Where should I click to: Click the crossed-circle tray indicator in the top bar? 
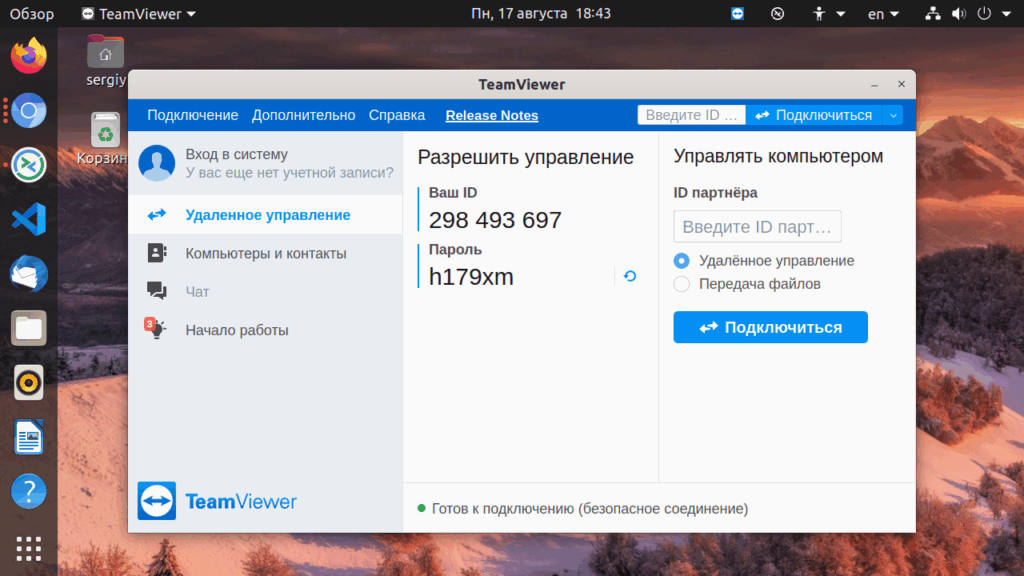[x=777, y=14]
